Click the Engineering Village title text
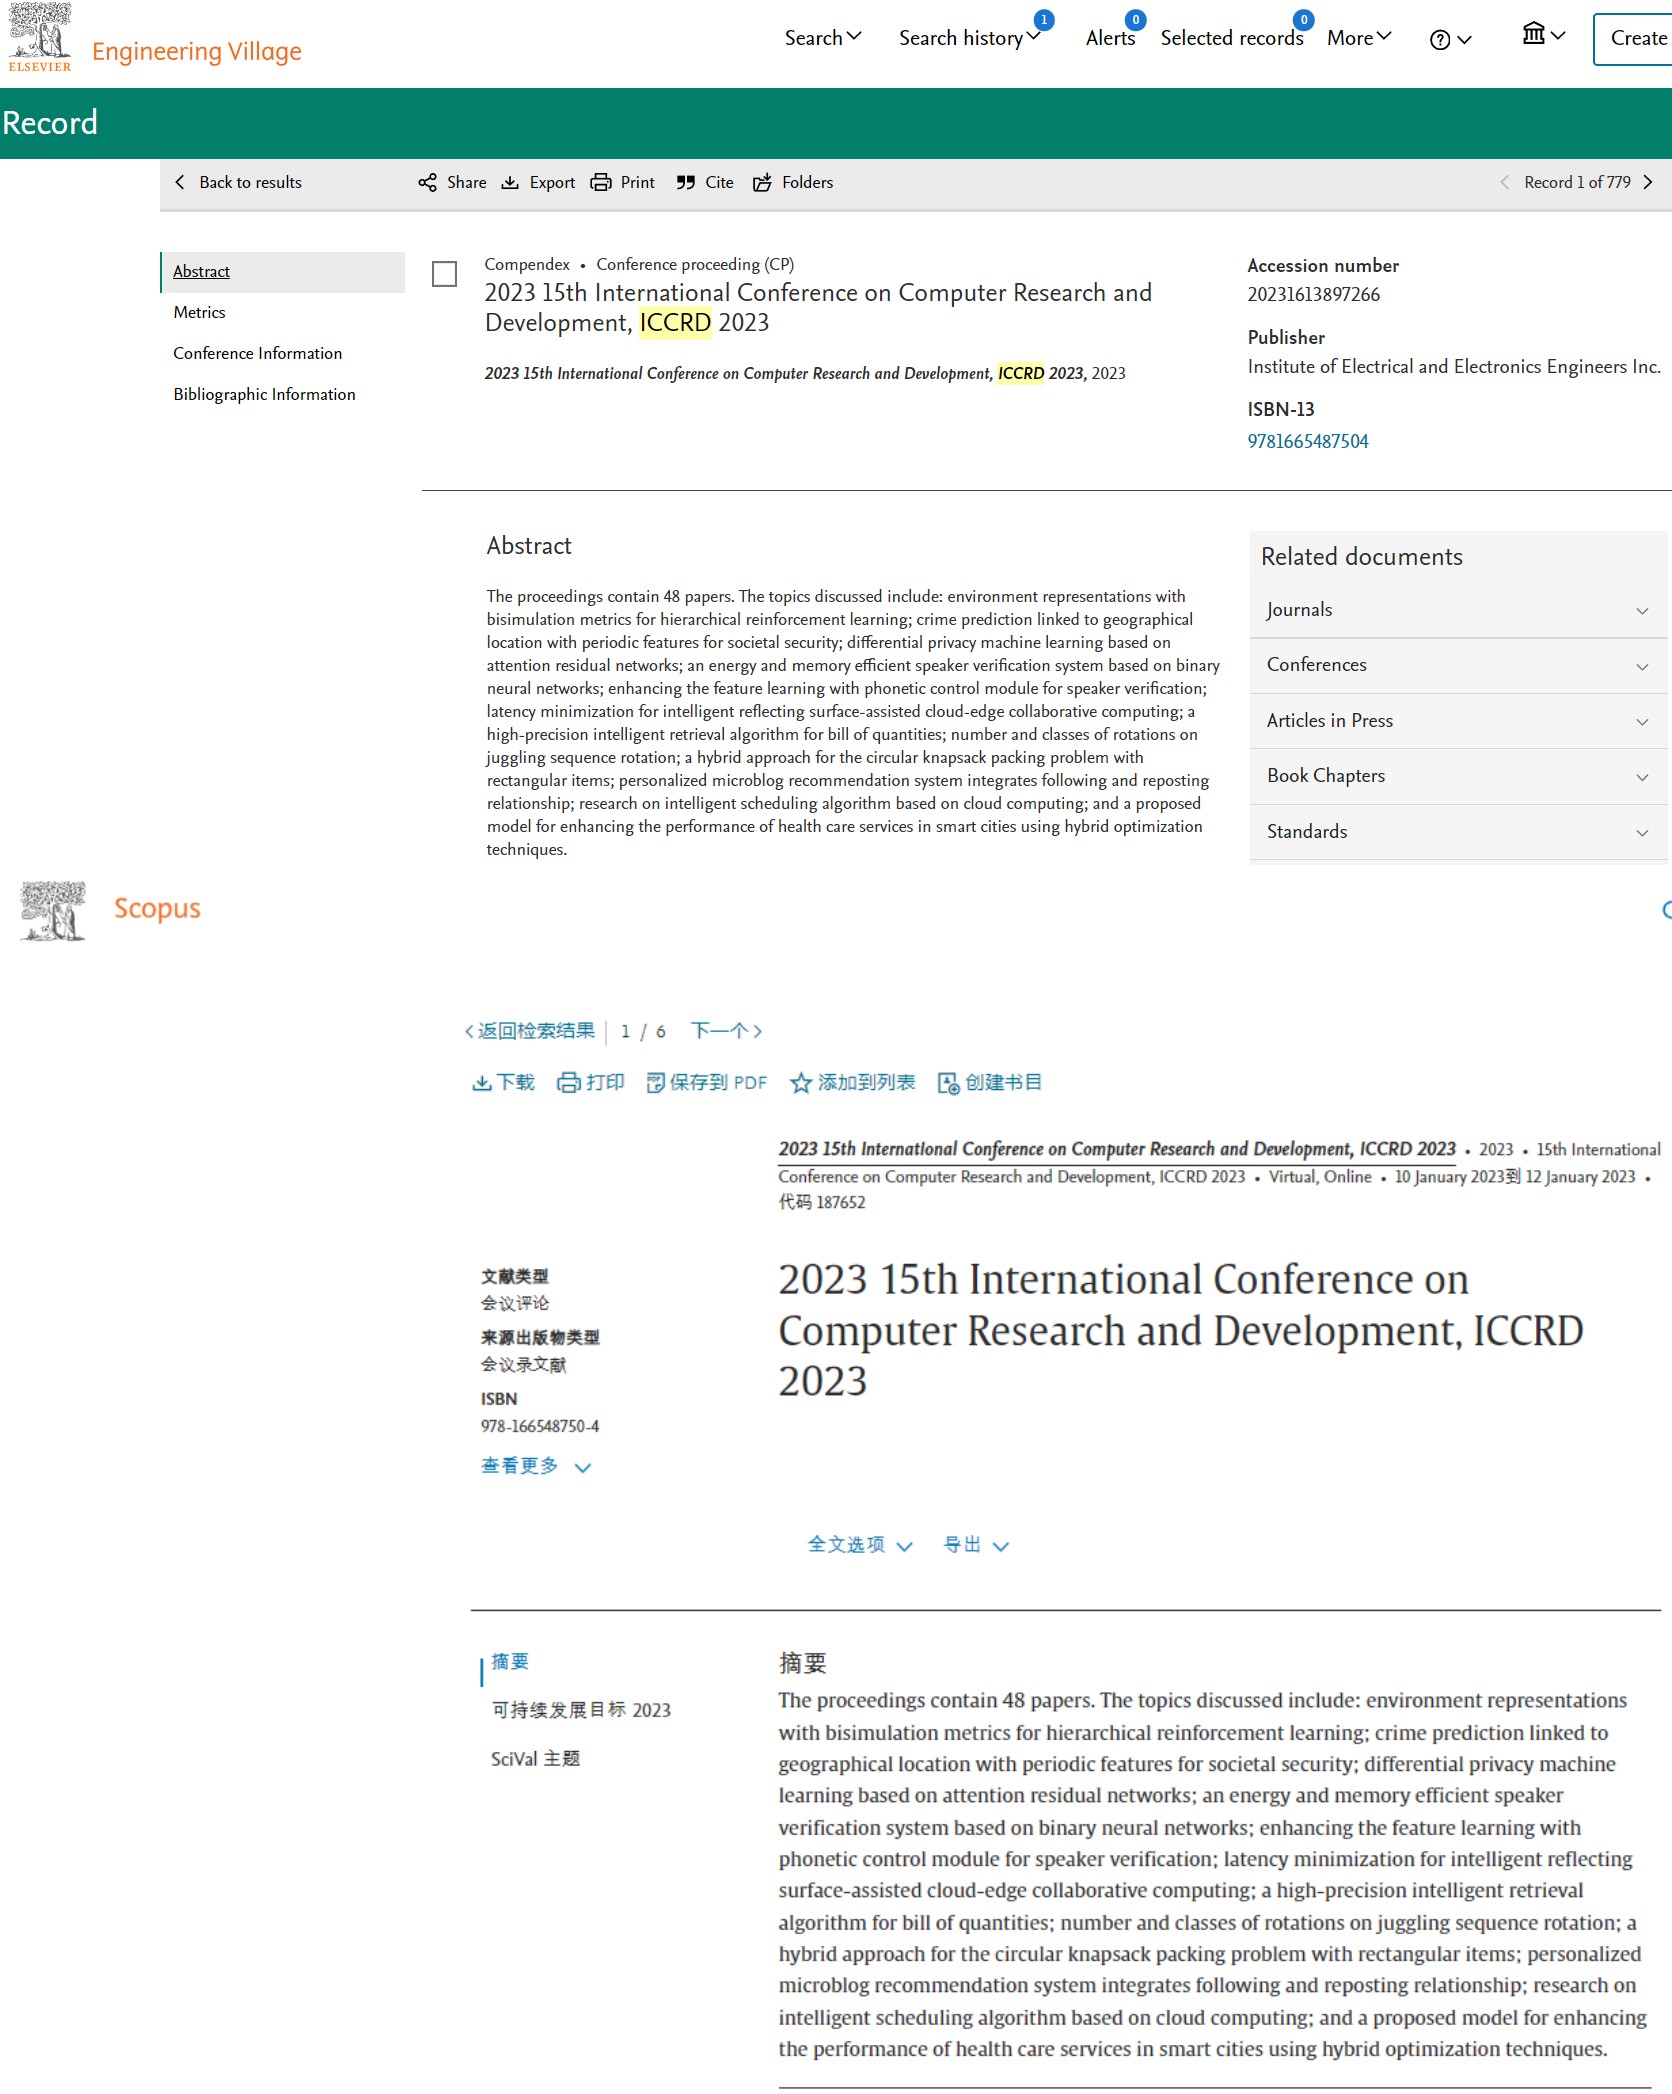 tap(197, 52)
